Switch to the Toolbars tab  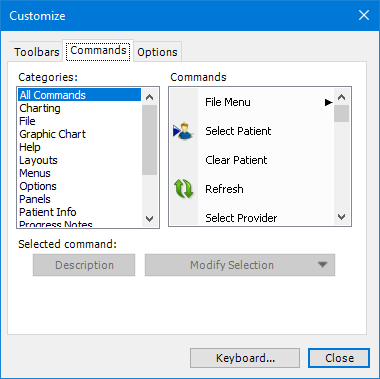click(x=37, y=52)
